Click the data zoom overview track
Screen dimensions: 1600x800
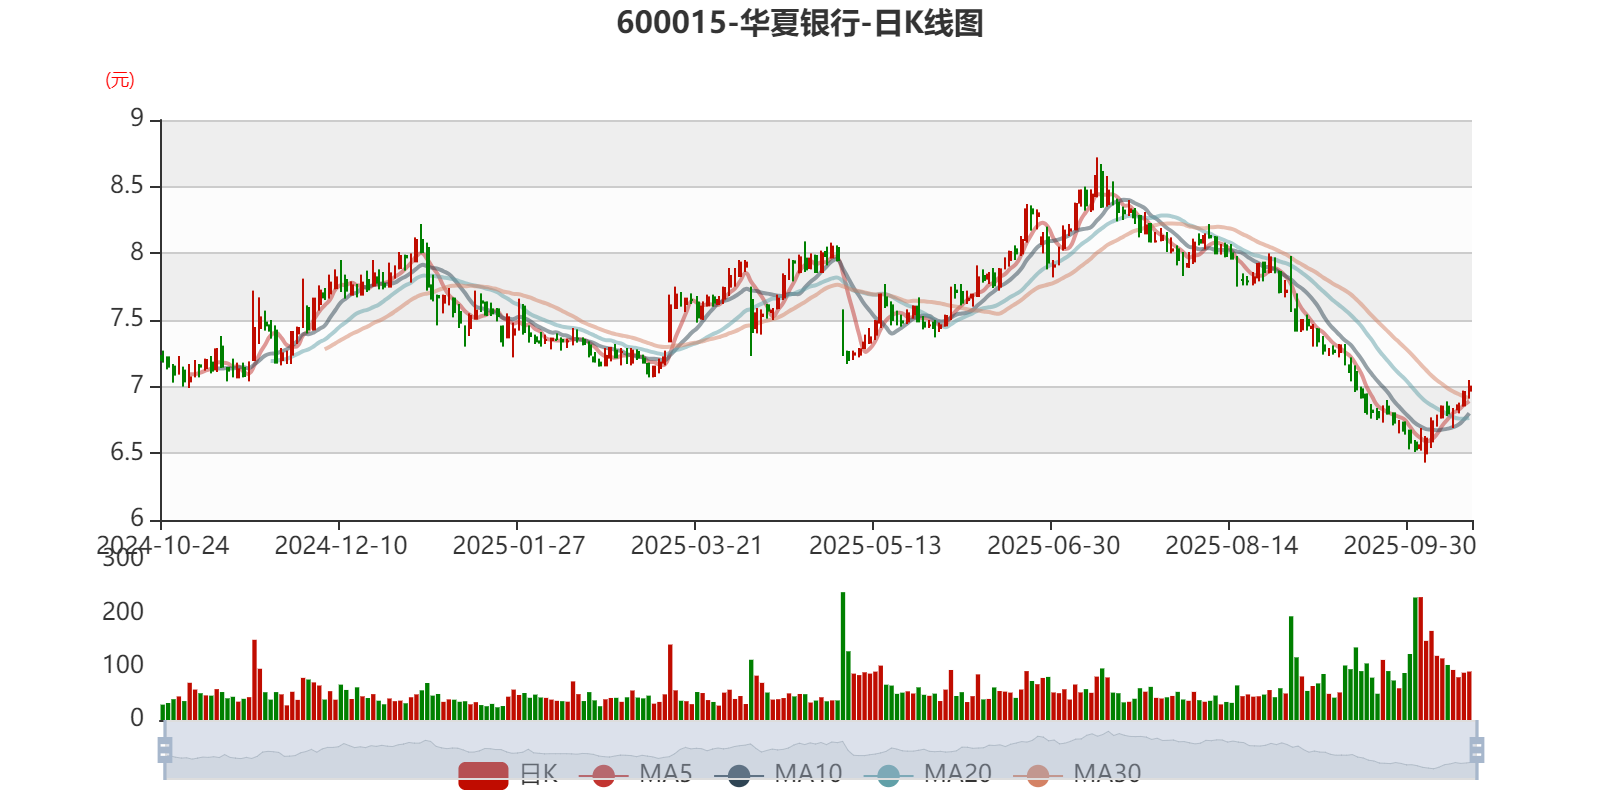tap(820, 749)
